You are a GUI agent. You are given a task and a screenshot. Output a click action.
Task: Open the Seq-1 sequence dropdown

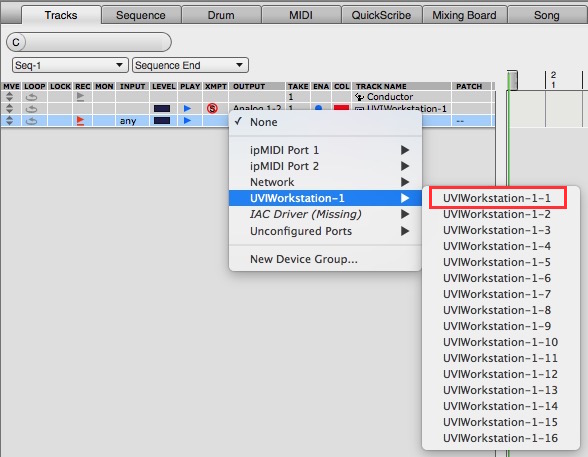[70, 65]
